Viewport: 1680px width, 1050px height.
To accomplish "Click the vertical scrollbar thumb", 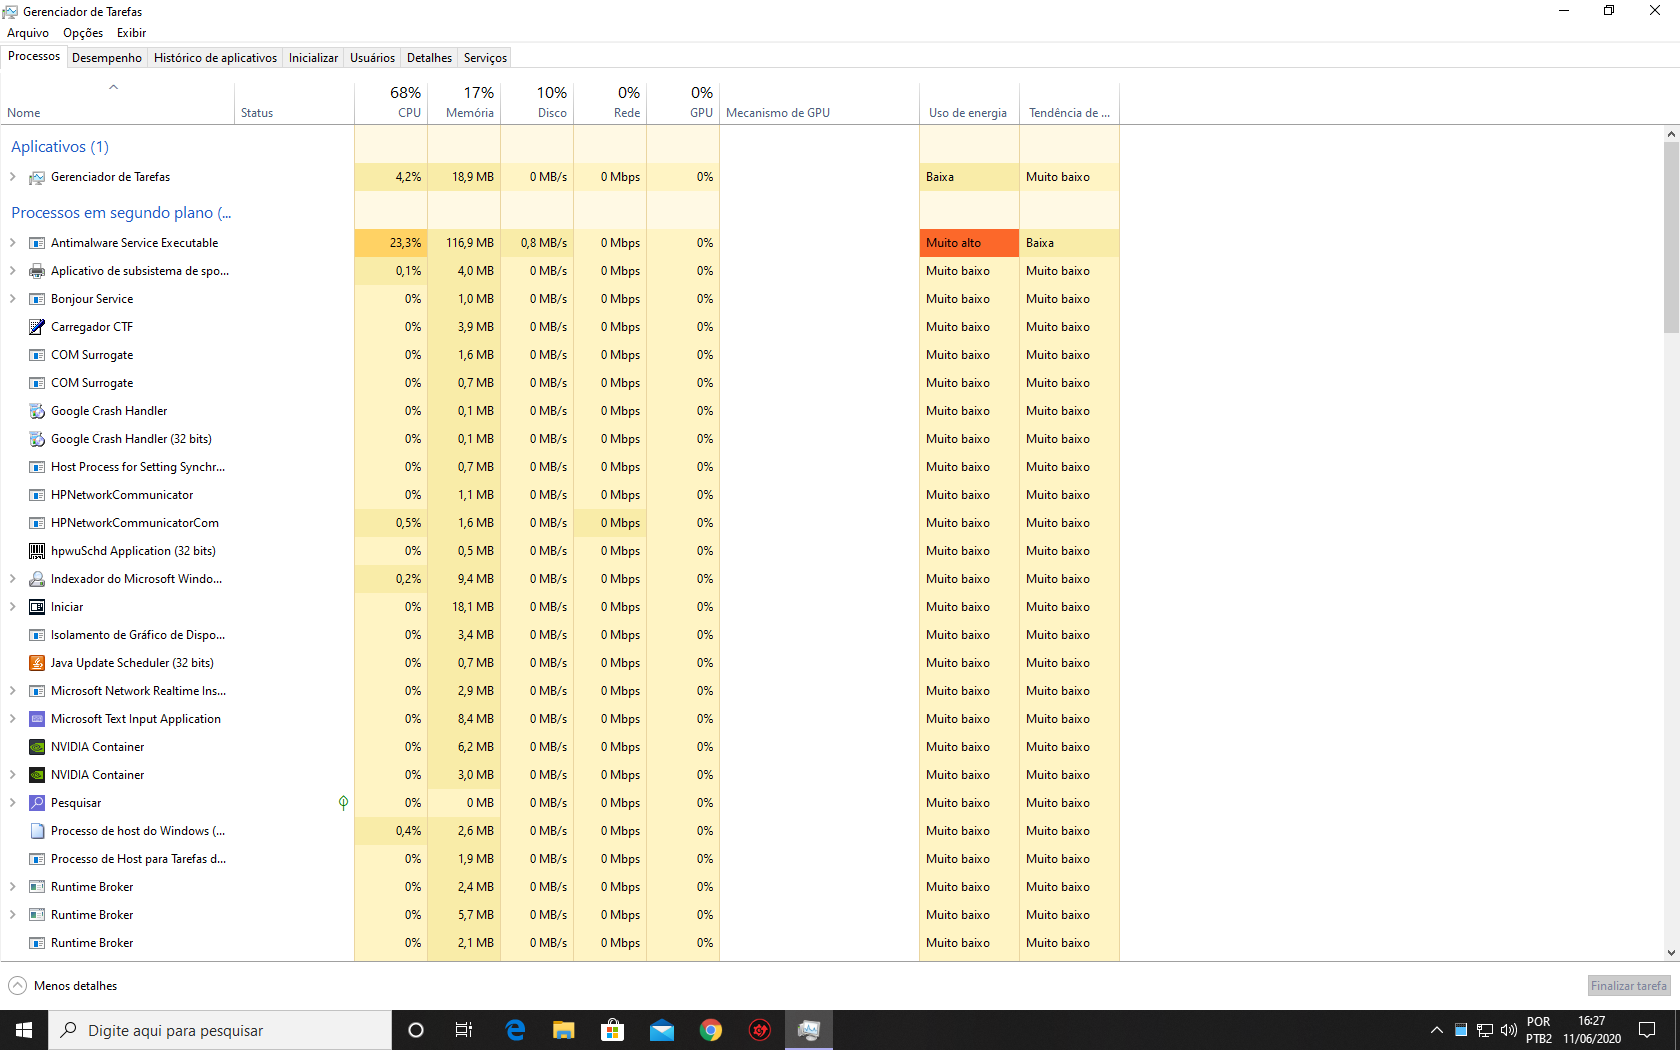I will tap(1671, 237).
